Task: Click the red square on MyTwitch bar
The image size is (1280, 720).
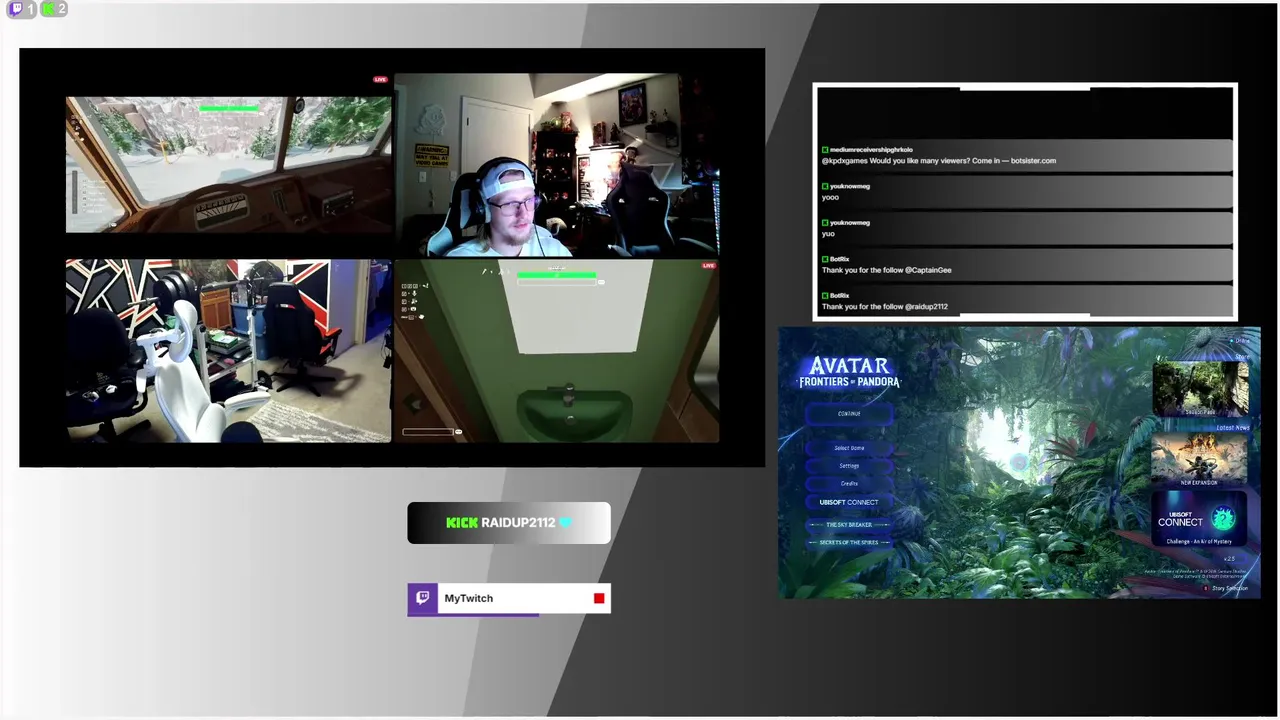Action: pyautogui.click(x=599, y=598)
